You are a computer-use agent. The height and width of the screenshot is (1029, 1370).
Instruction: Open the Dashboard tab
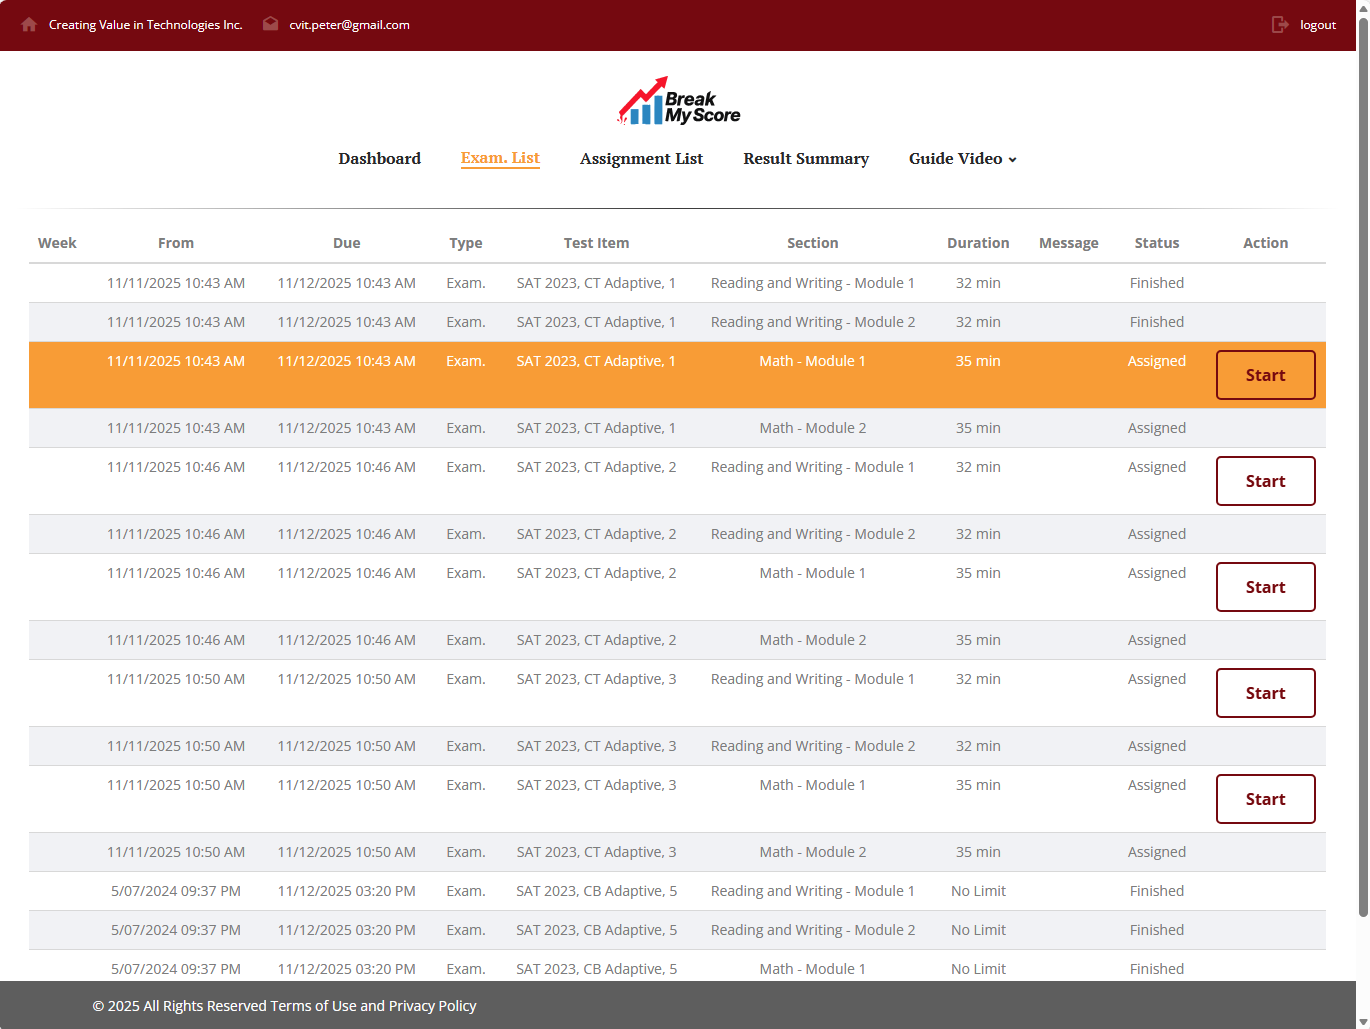pyautogui.click(x=379, y=159)
